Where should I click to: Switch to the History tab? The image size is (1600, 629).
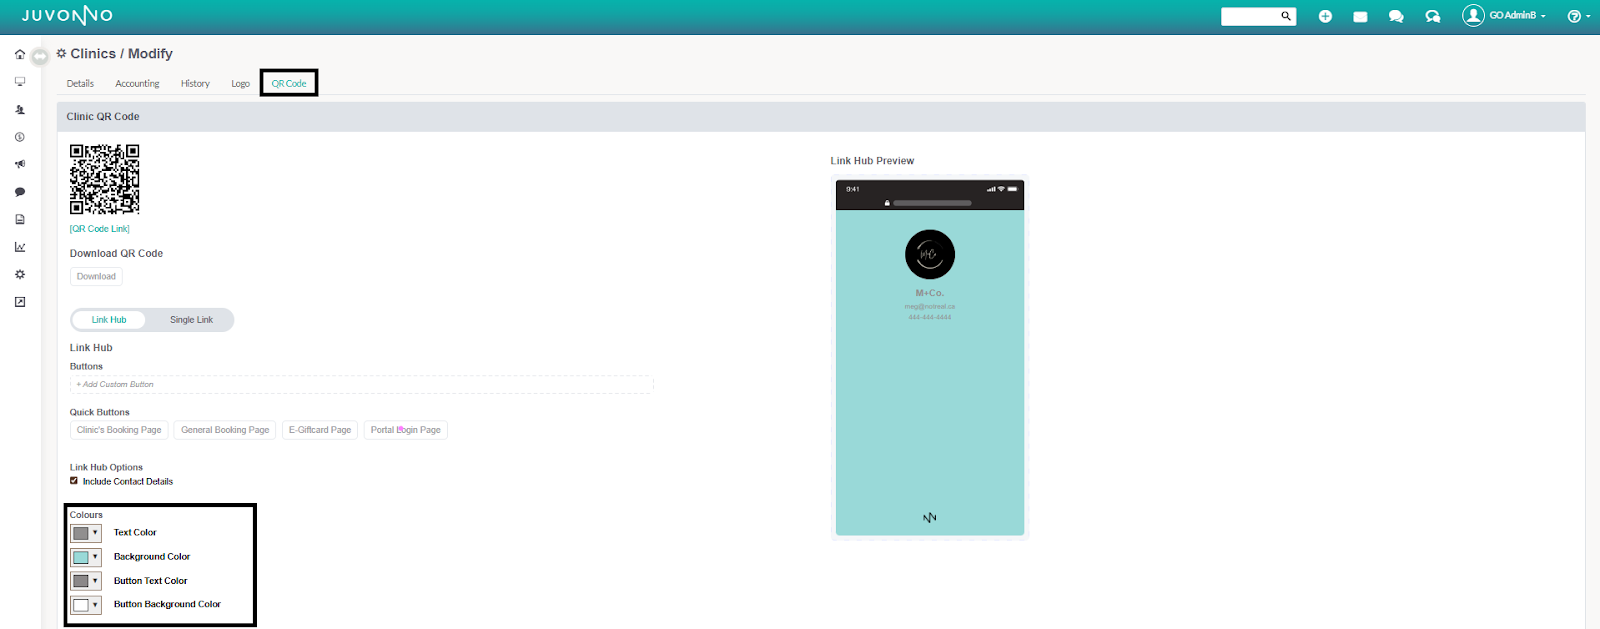(x=195, y=84)
